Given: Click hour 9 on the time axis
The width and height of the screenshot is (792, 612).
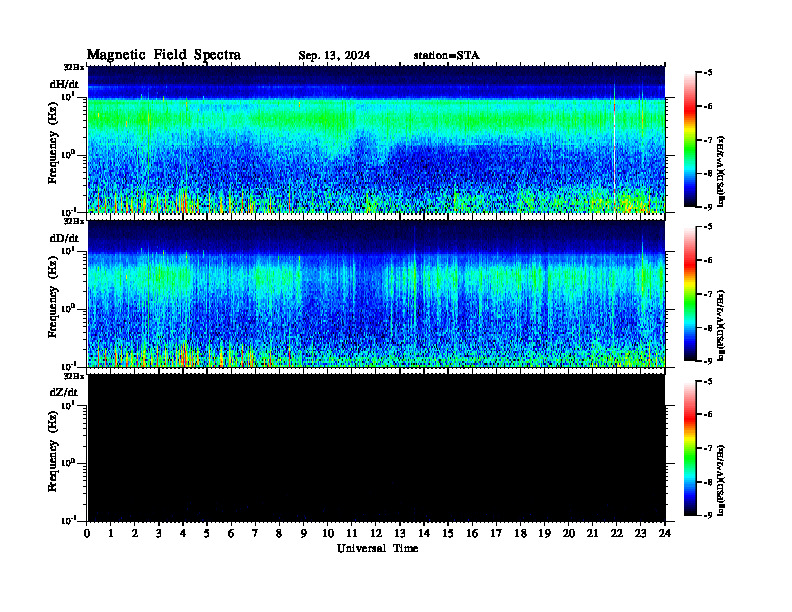Looking at the screenshot, I should pos(304,533).
